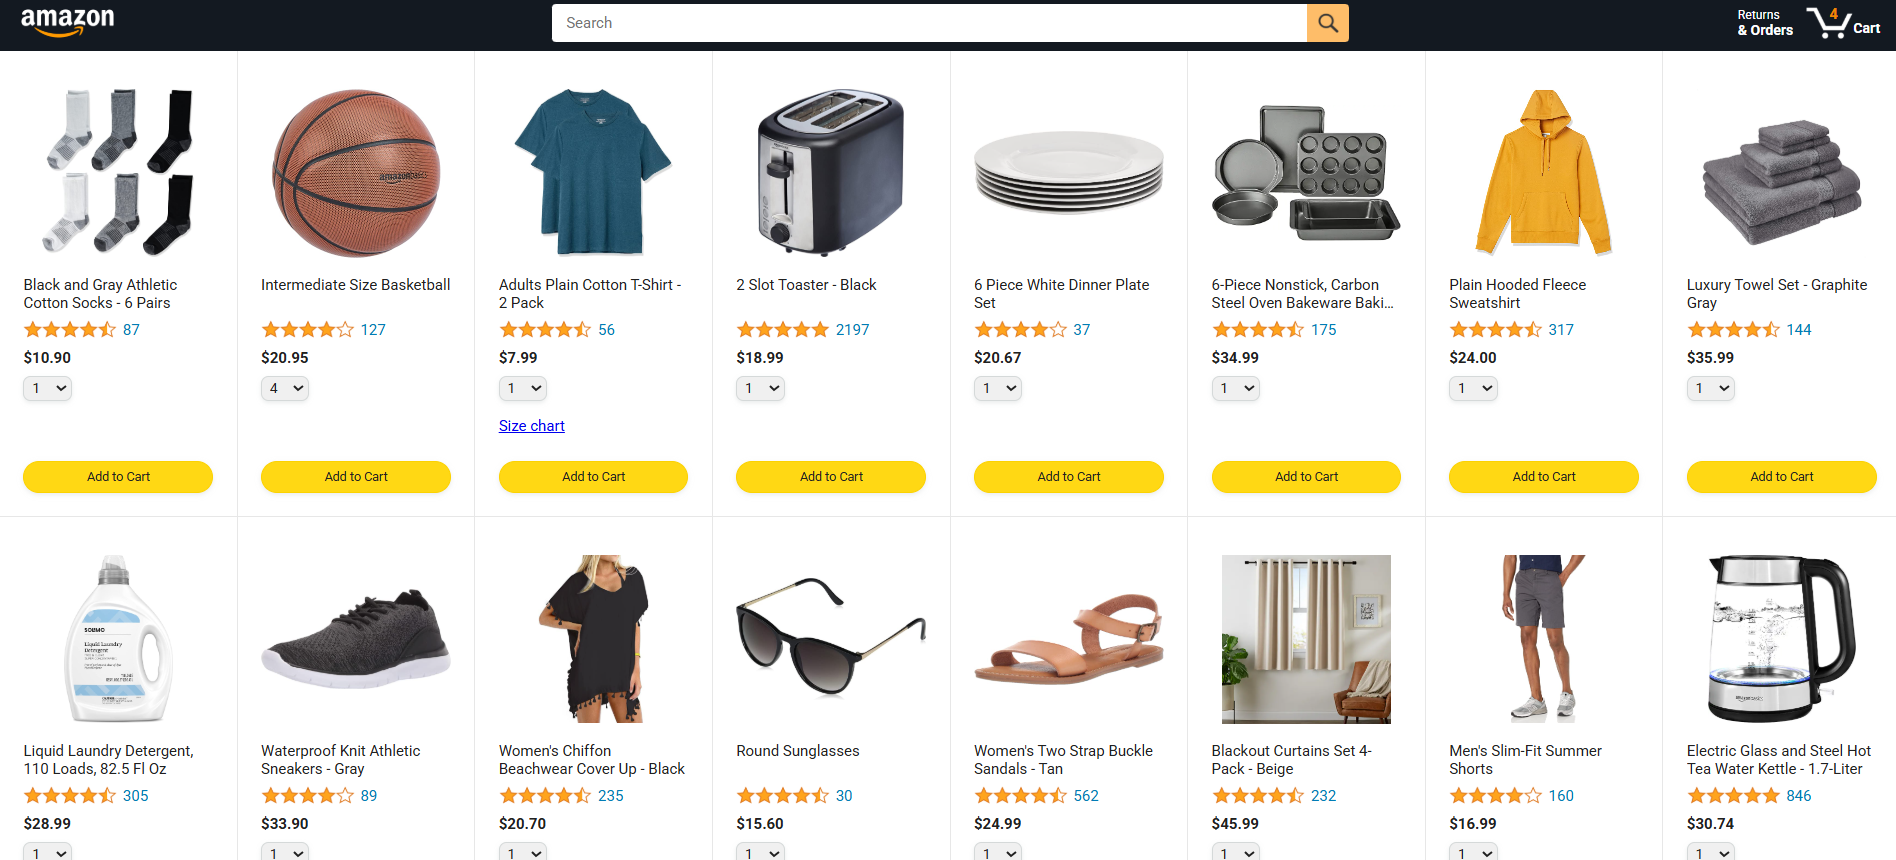The image size is (1896, 860).
Task: Open the Size chart link
Action: (532, 426)
